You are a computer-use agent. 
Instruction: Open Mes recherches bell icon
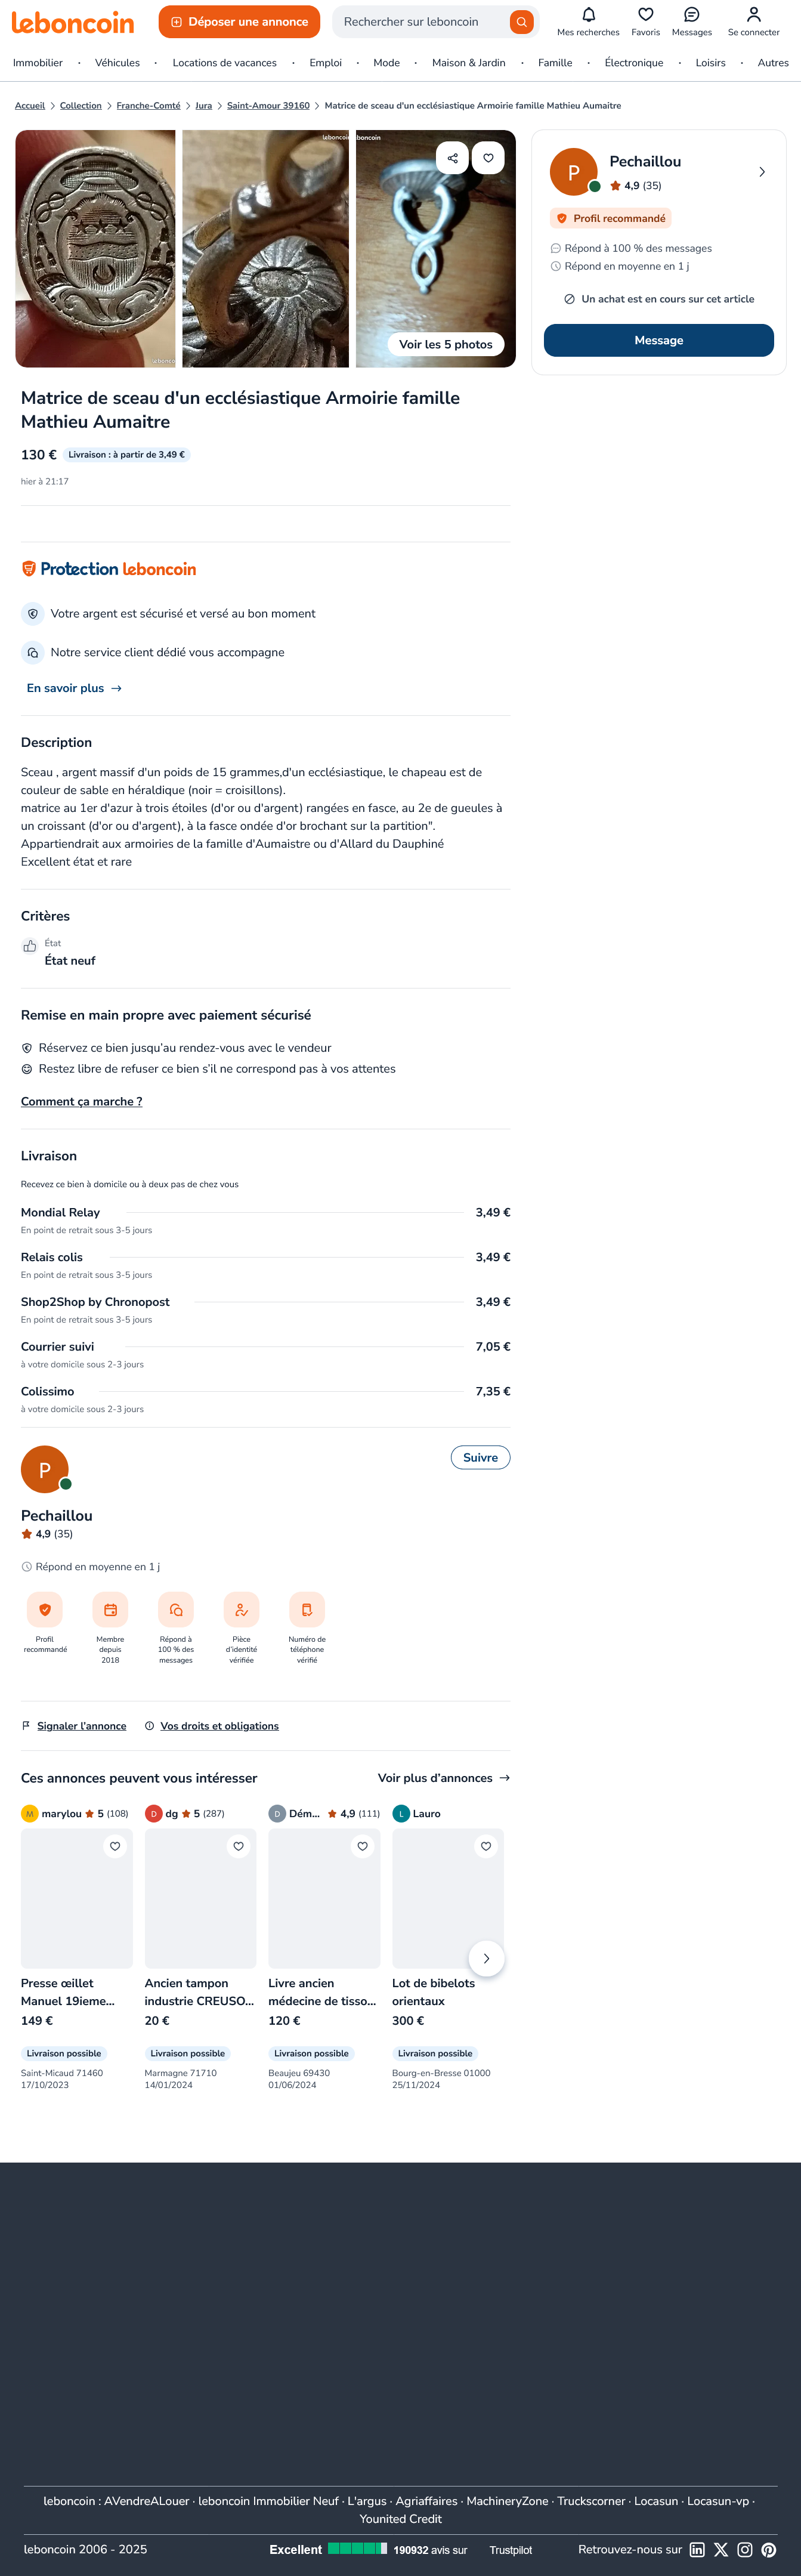click(x=588, y=15)
